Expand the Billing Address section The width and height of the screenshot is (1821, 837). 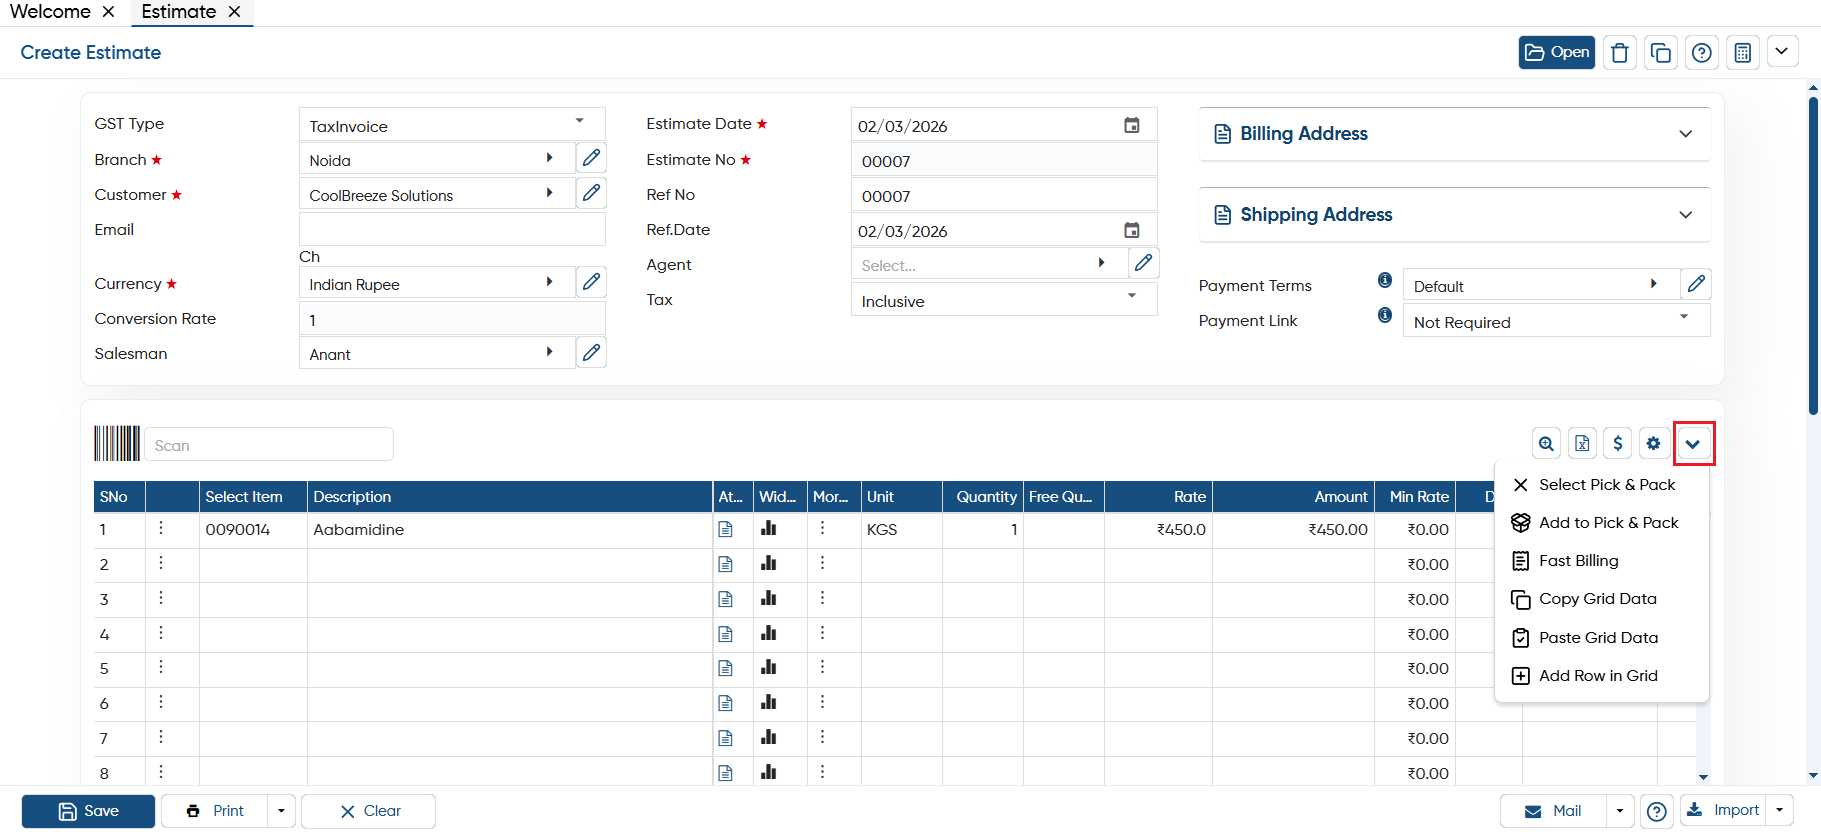(x=1455, y=134)
